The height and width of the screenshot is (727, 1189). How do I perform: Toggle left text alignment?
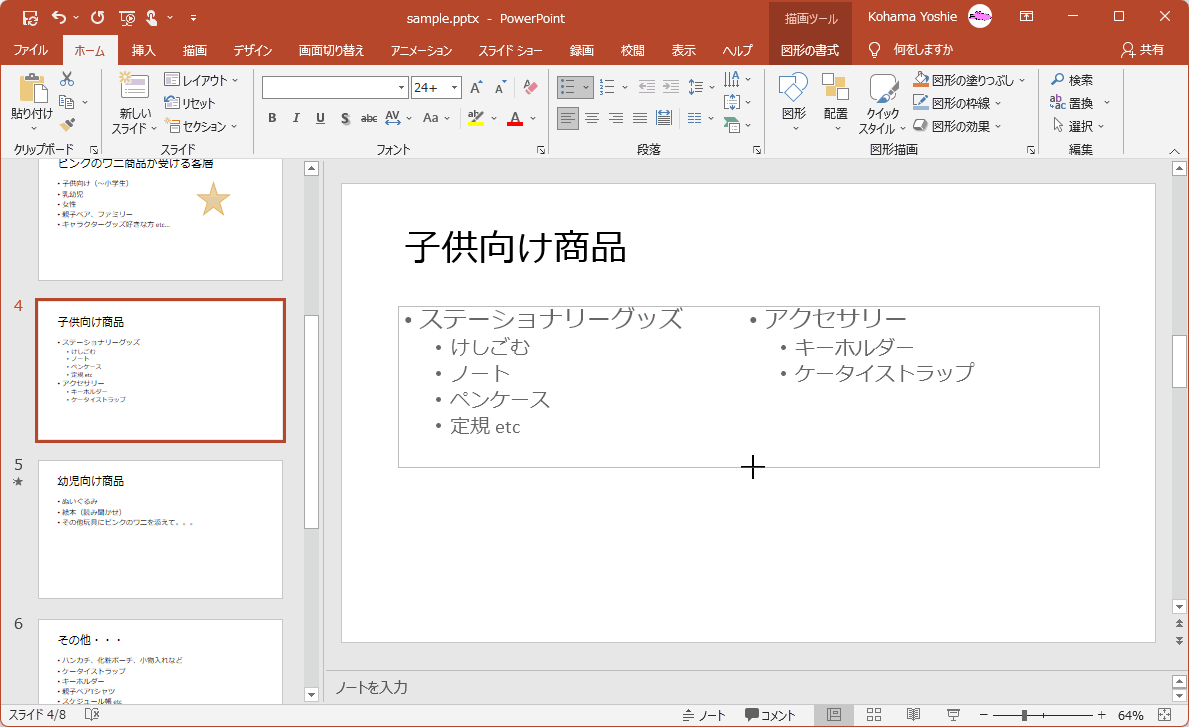tap(568, 118)
